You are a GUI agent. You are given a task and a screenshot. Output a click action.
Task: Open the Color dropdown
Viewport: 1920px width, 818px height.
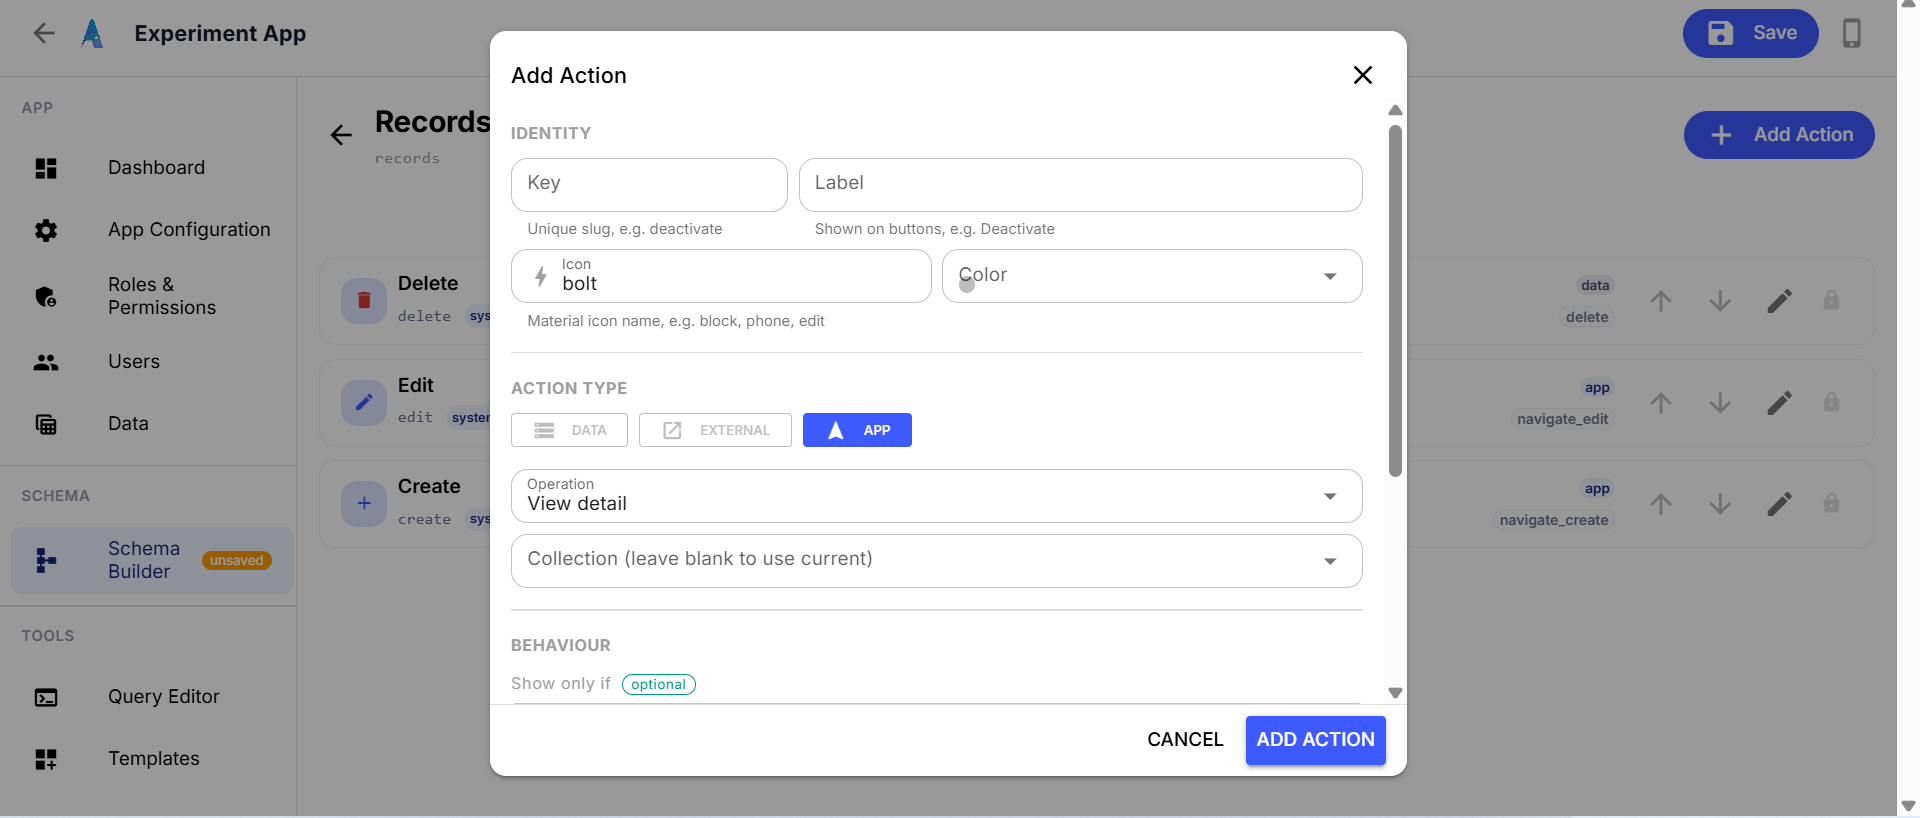1152,276
